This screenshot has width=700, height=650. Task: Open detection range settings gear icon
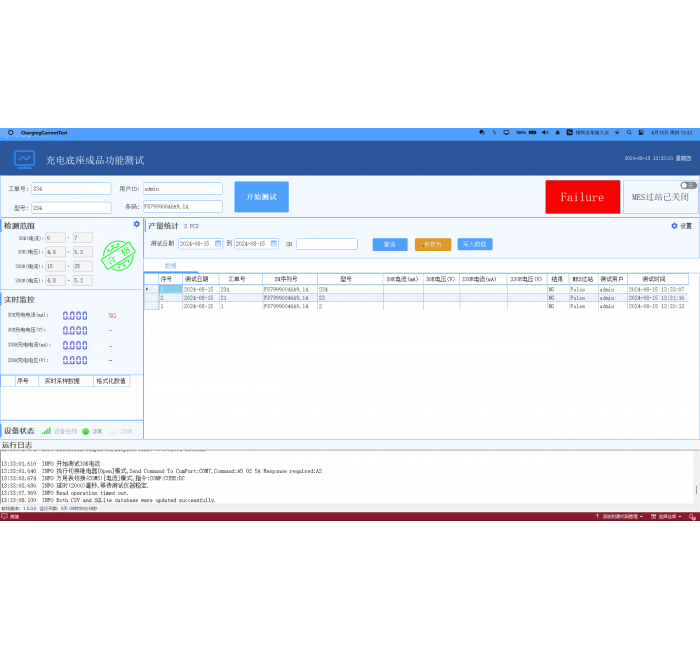137,224
